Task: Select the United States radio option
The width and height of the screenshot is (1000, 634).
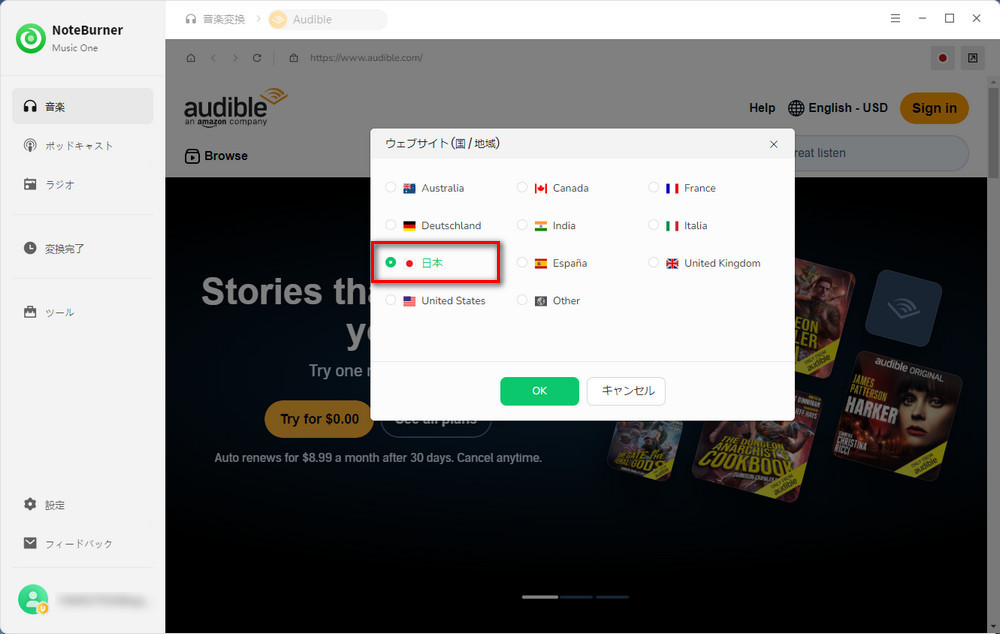Action: coord(390,300)
